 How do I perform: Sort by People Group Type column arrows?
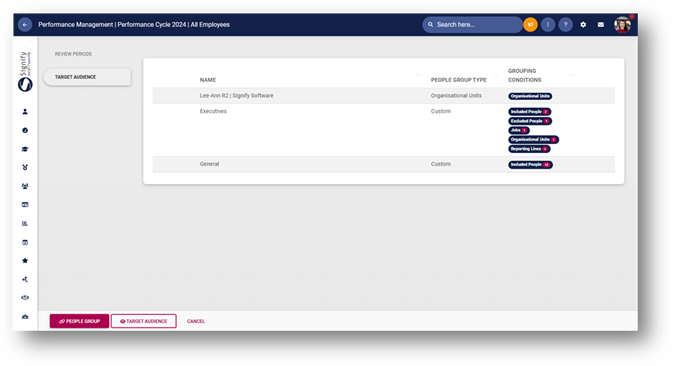pos(495,75)
